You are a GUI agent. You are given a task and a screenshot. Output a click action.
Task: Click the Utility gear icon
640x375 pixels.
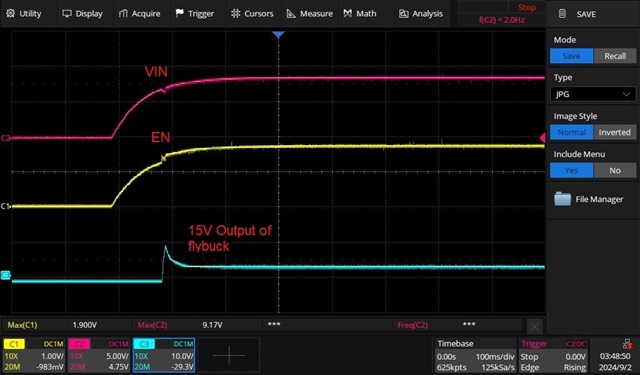click(11, 13)
